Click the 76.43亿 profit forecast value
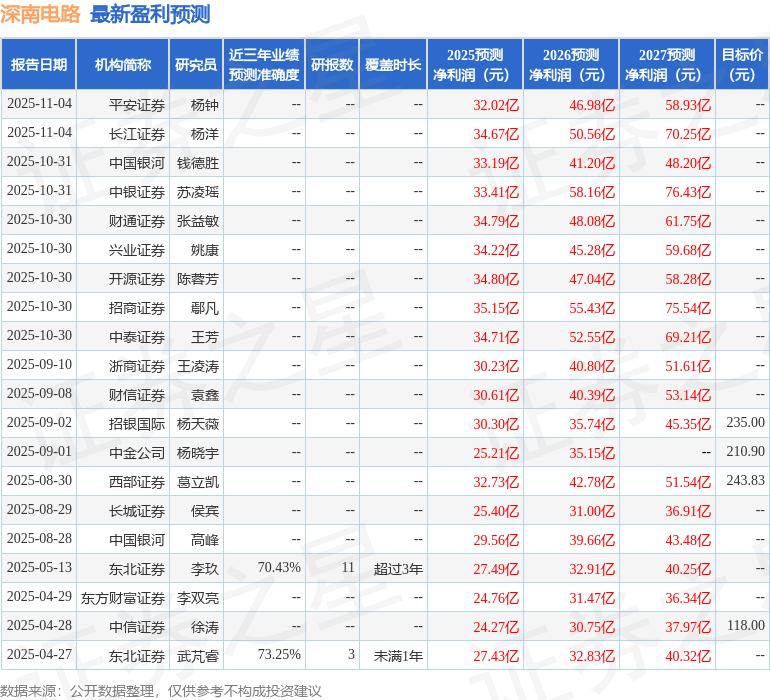This screenshot has height=700, width=770. tap(688, 191)
